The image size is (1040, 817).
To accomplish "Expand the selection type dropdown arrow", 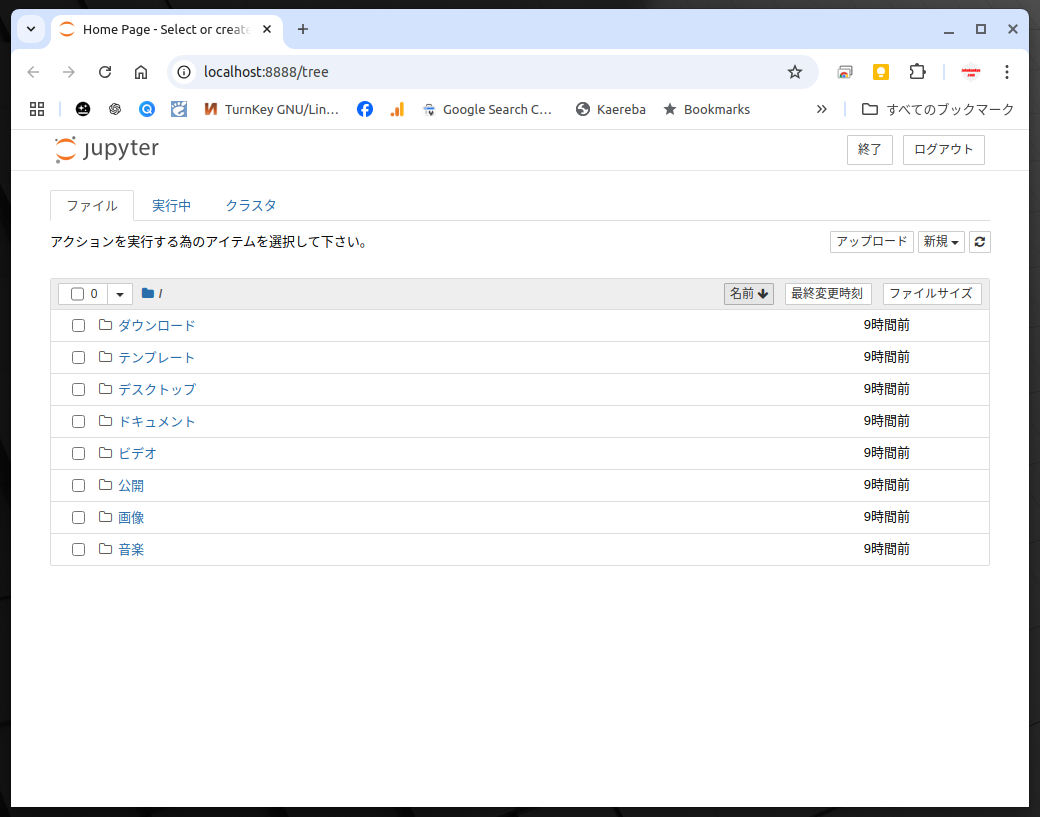I will (x=120, y=294).
